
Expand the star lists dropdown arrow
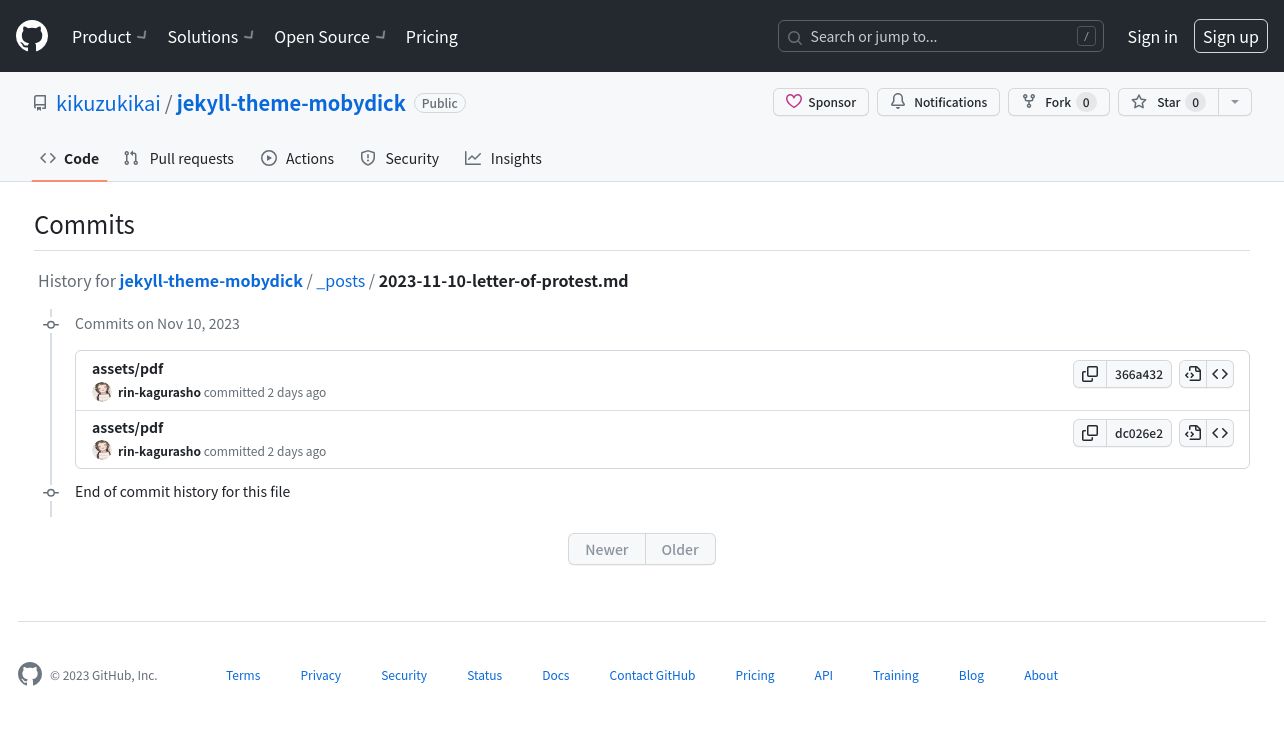coord(1235,102)
